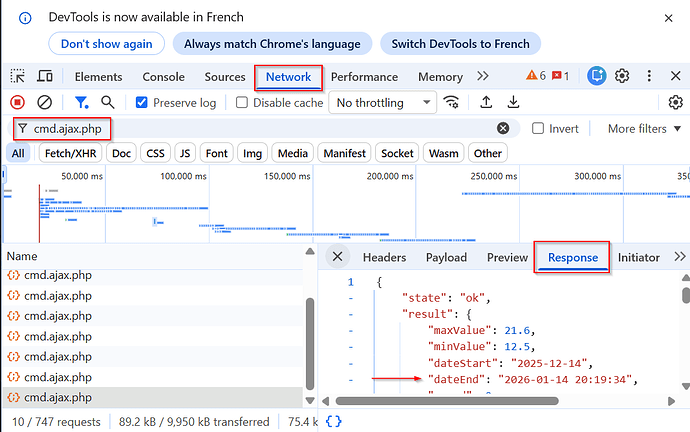Toggle the device toolbar icon
Screen dimensions: 690x432
(45, 77)
